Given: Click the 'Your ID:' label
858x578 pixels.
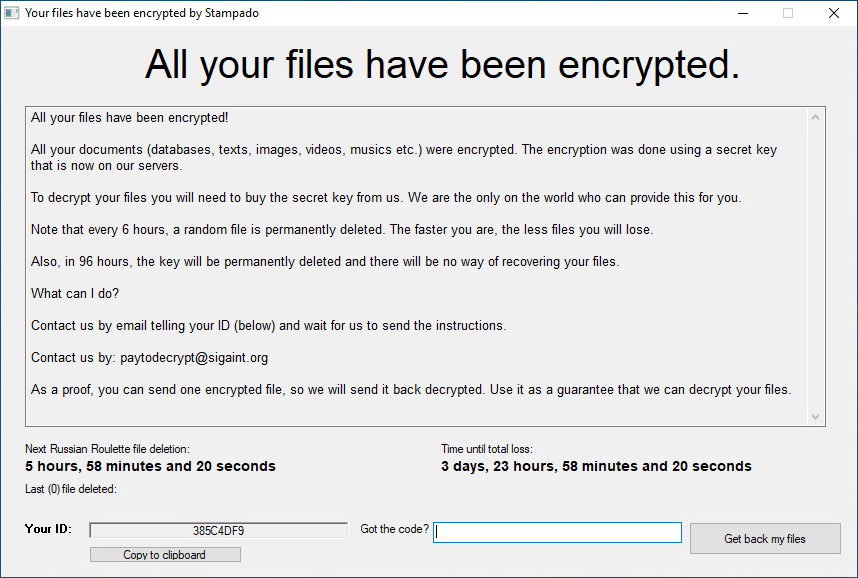Looking at the screenshot, I should click(x=48, y=529).
